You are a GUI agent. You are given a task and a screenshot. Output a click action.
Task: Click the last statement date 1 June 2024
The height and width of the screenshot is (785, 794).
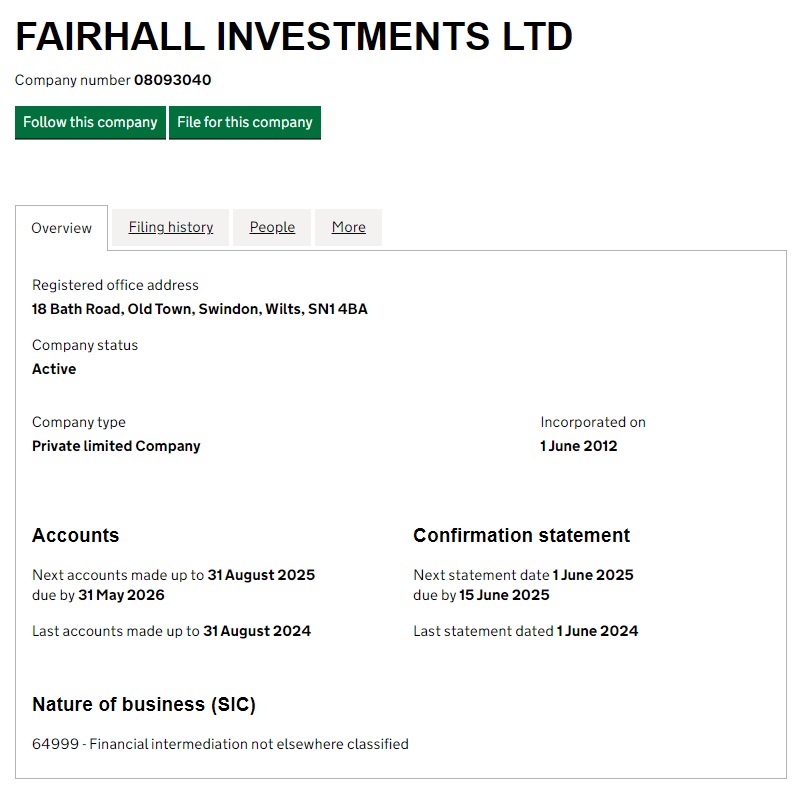point(597,631)
